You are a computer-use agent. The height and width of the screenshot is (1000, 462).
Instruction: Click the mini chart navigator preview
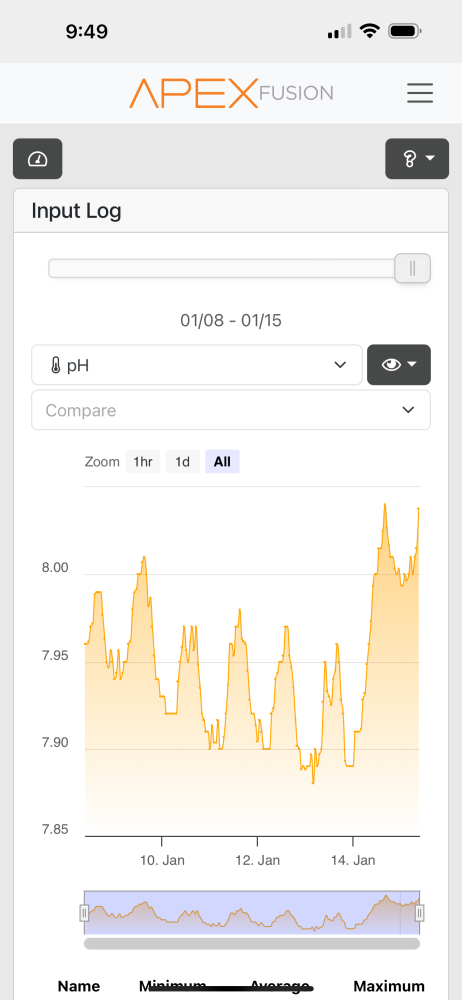pyautogui.click(x=252, y=913)
